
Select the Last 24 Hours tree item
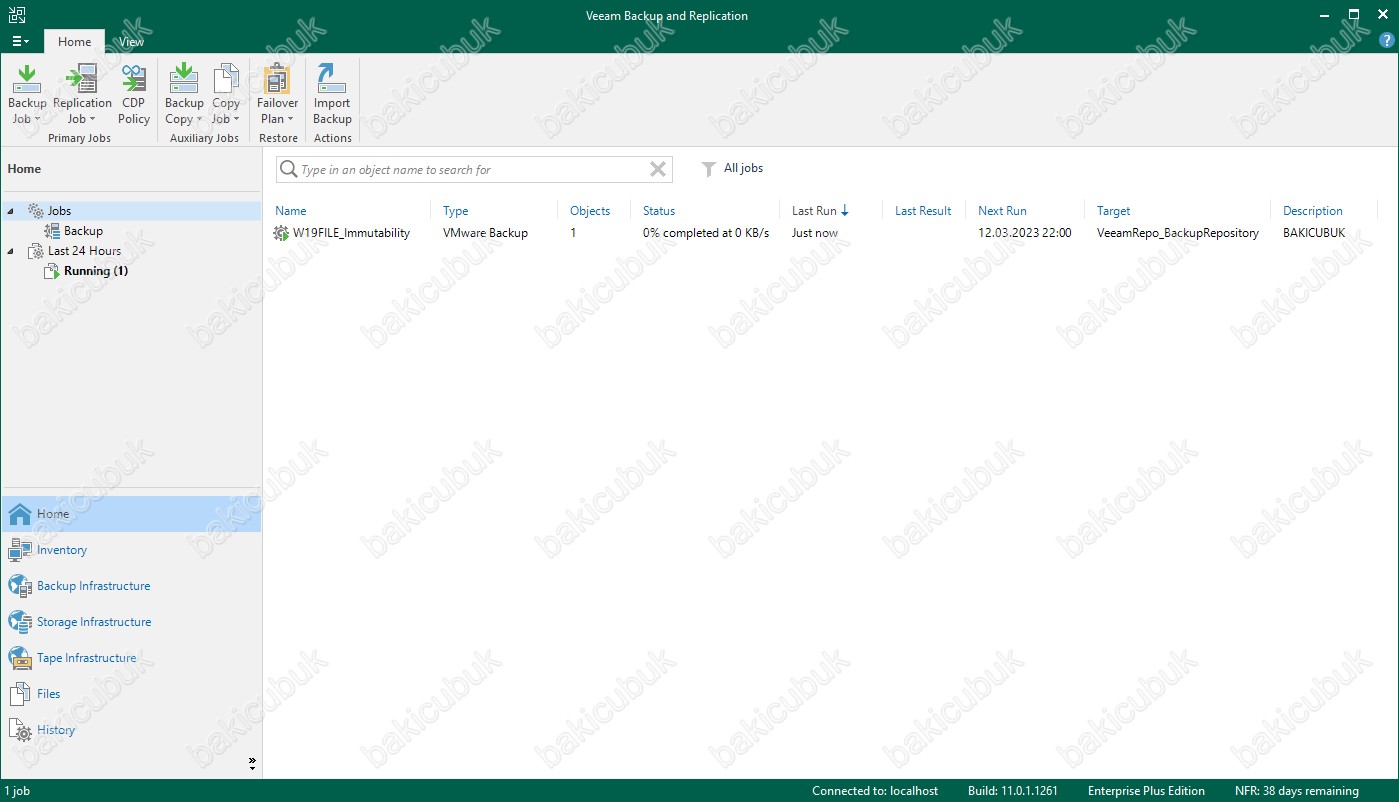pos(84,251)
